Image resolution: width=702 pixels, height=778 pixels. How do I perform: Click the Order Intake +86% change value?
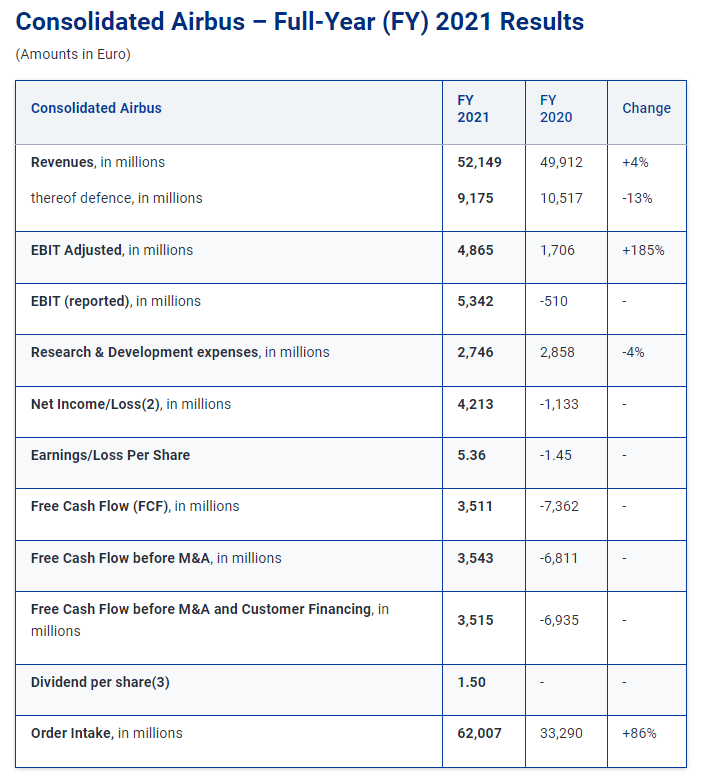[639, 733]
